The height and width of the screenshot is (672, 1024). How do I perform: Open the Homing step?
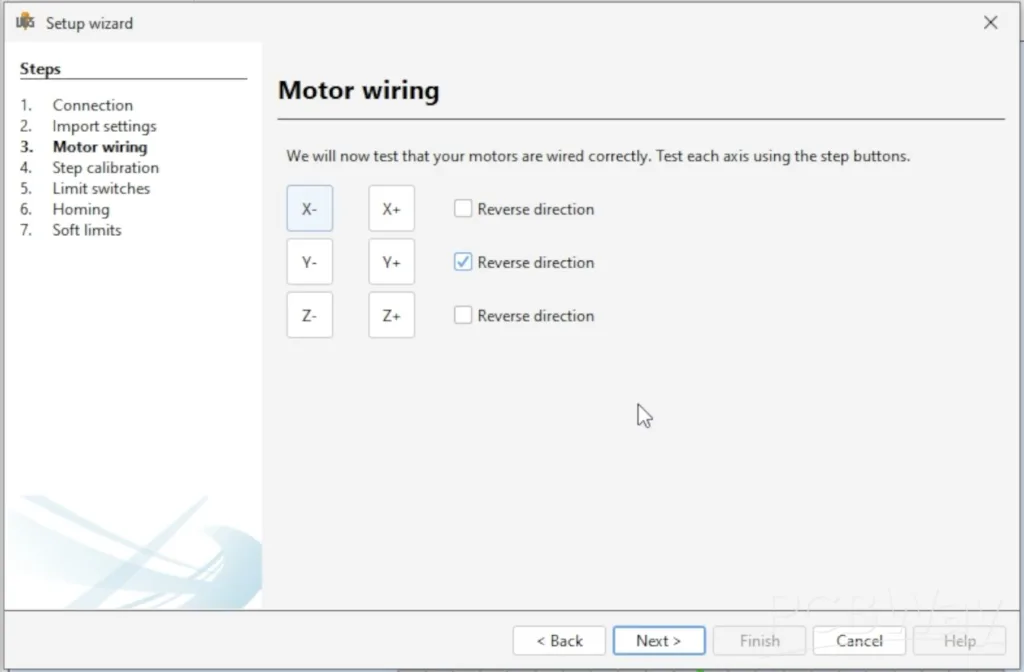click(x=81, y=209)
